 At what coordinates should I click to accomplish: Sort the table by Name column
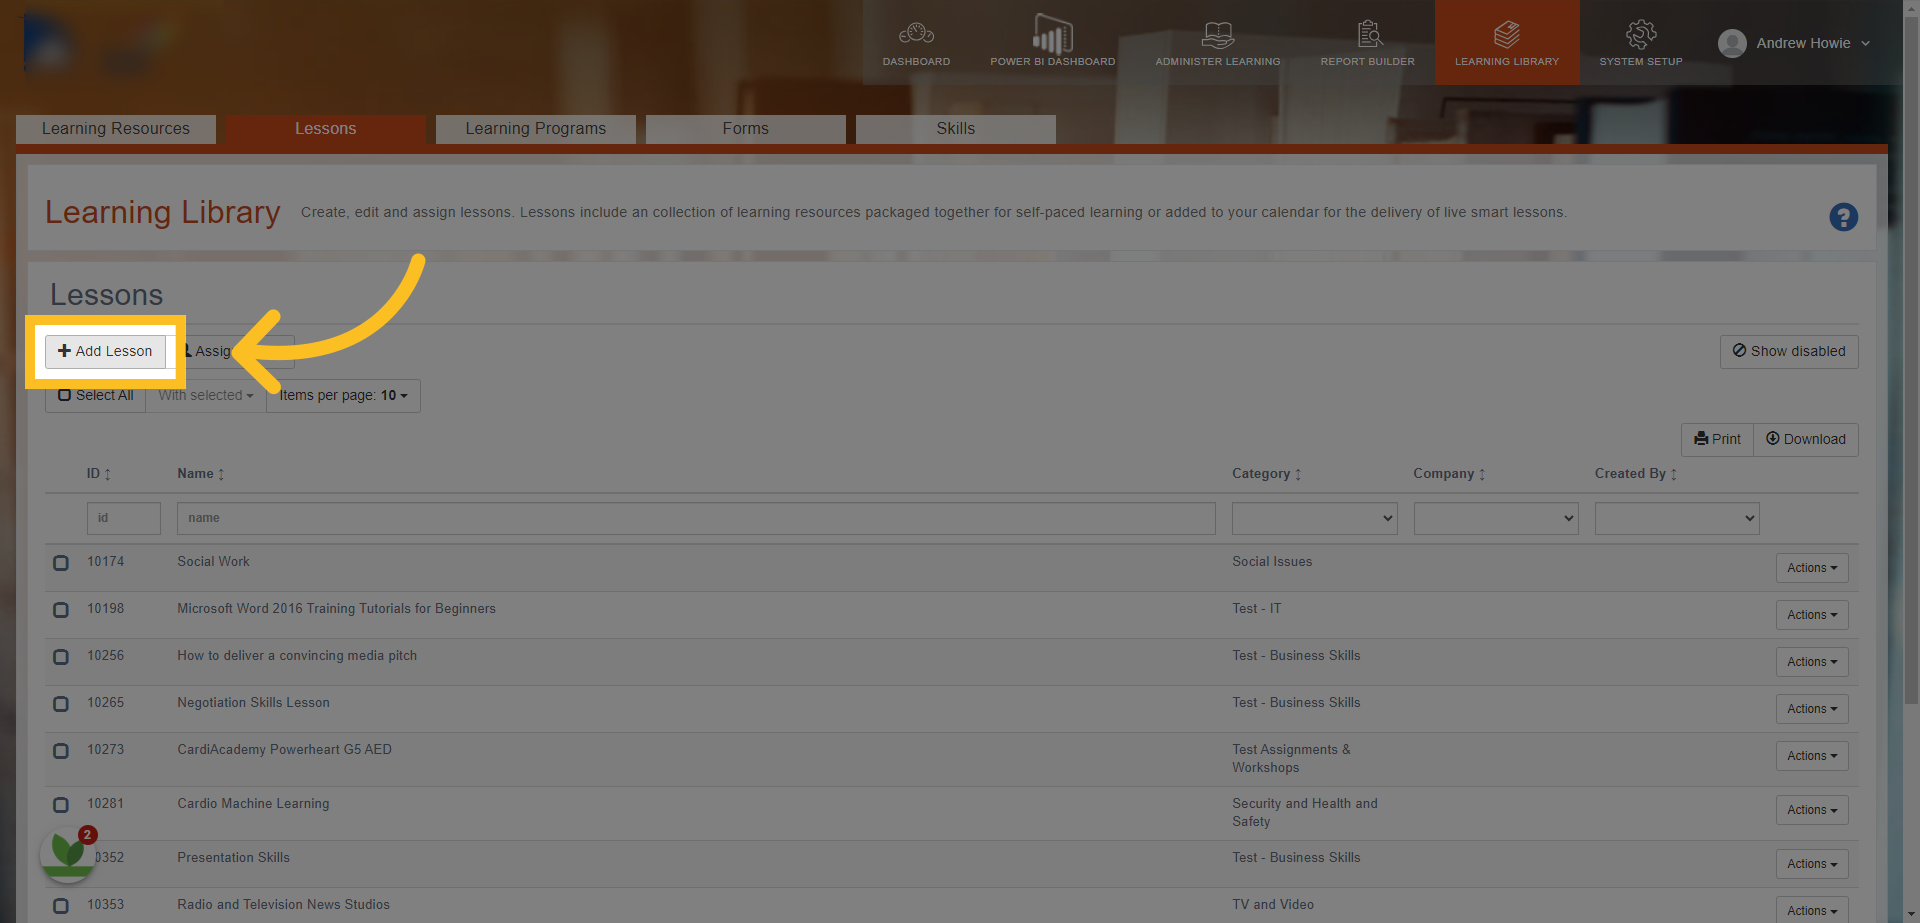coord(201,474)
